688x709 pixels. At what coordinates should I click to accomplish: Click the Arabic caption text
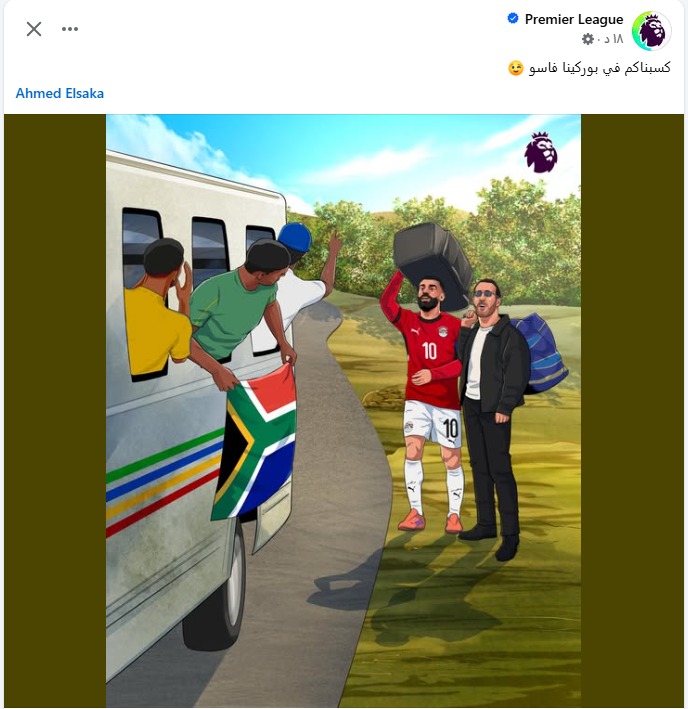[600, 68]
